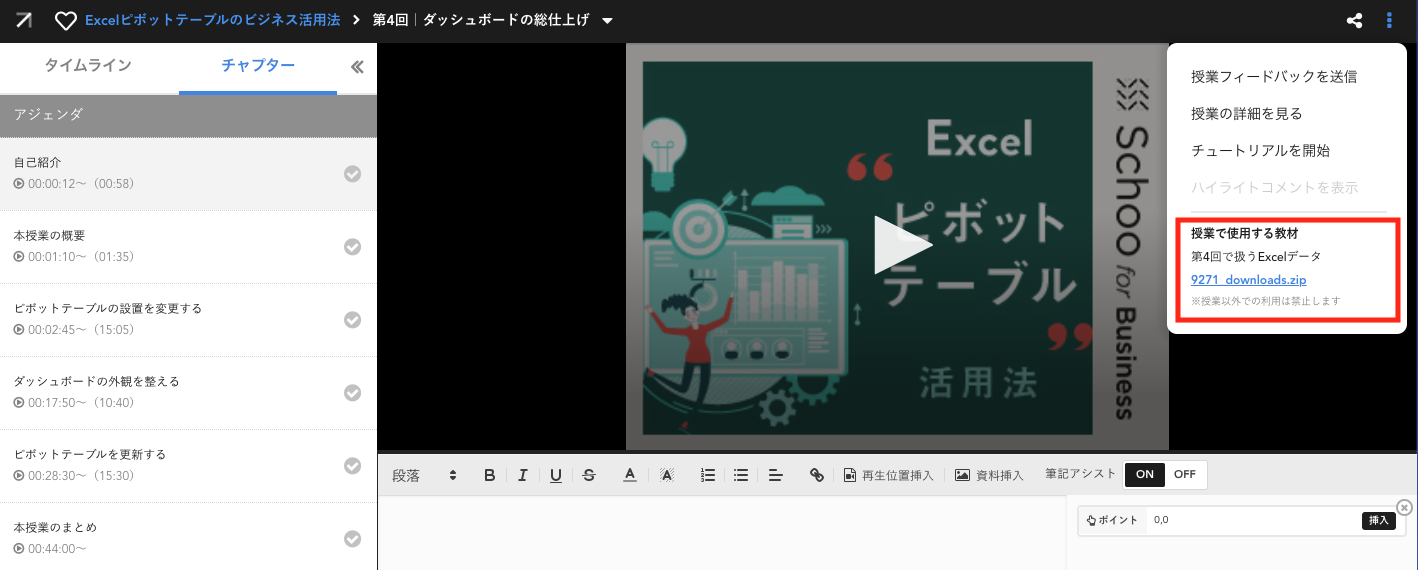Viewport: 1418px width, 570px height.
Task: Close the ポイント insert box
Action: click(x=1404, y=508)
